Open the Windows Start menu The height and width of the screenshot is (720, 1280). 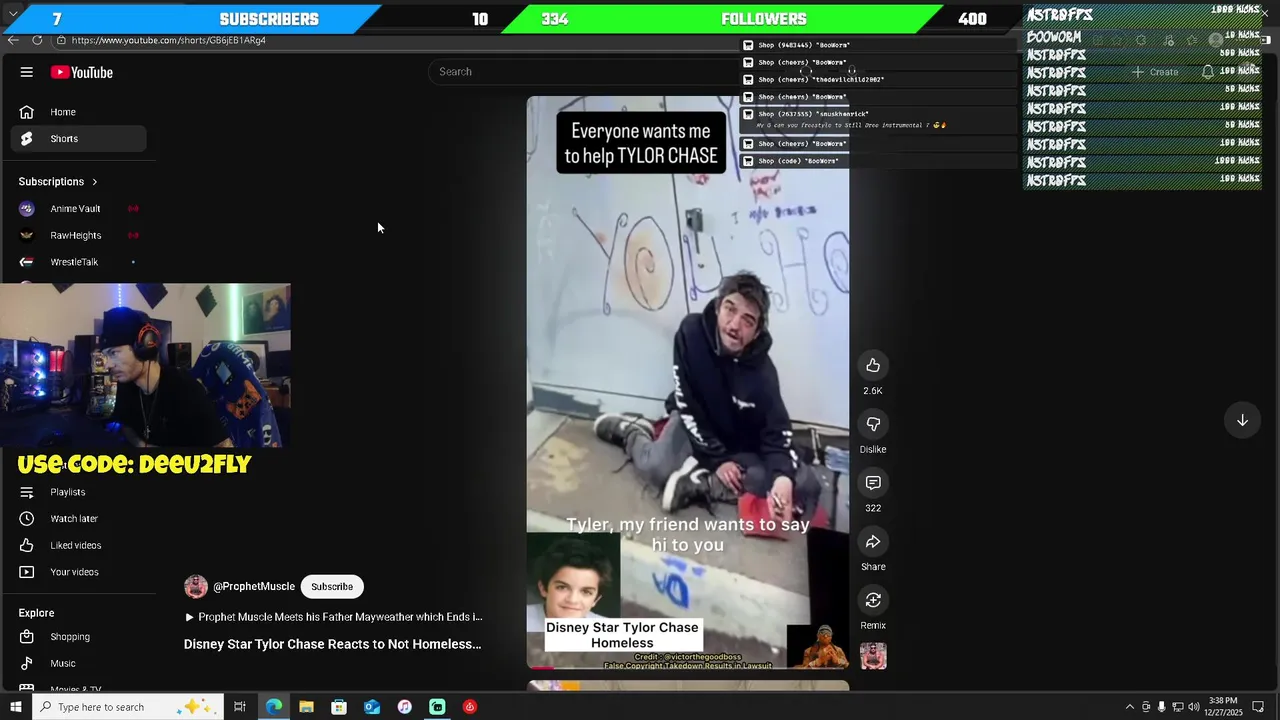point(15,707)
